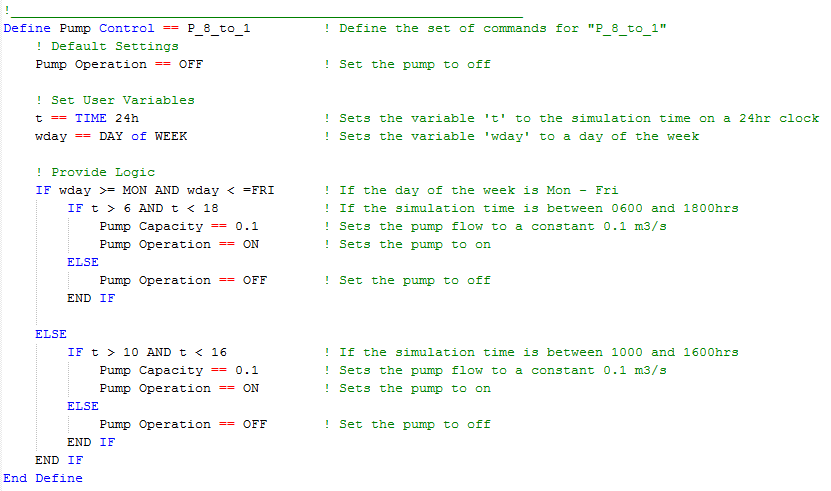Click the comment defining commands for "P_8_to_1"
831x491 pixels.
tap(495, 28)
